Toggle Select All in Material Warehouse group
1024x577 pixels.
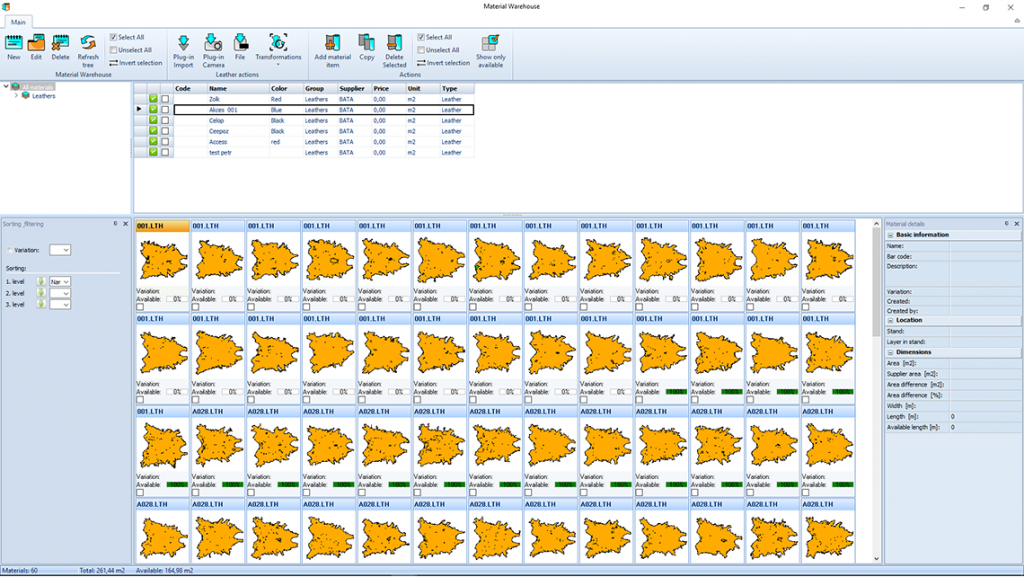pos(114,37)
